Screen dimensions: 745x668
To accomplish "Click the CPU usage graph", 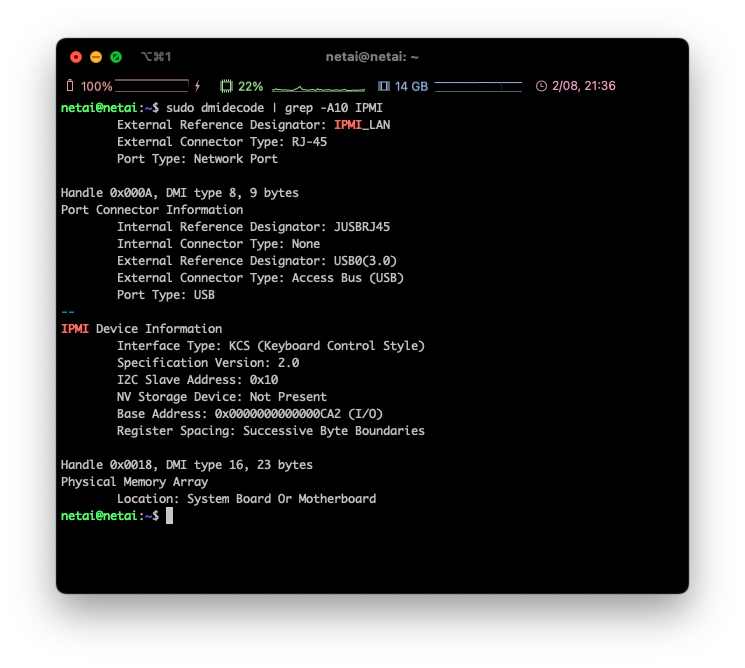I will 318,88.
